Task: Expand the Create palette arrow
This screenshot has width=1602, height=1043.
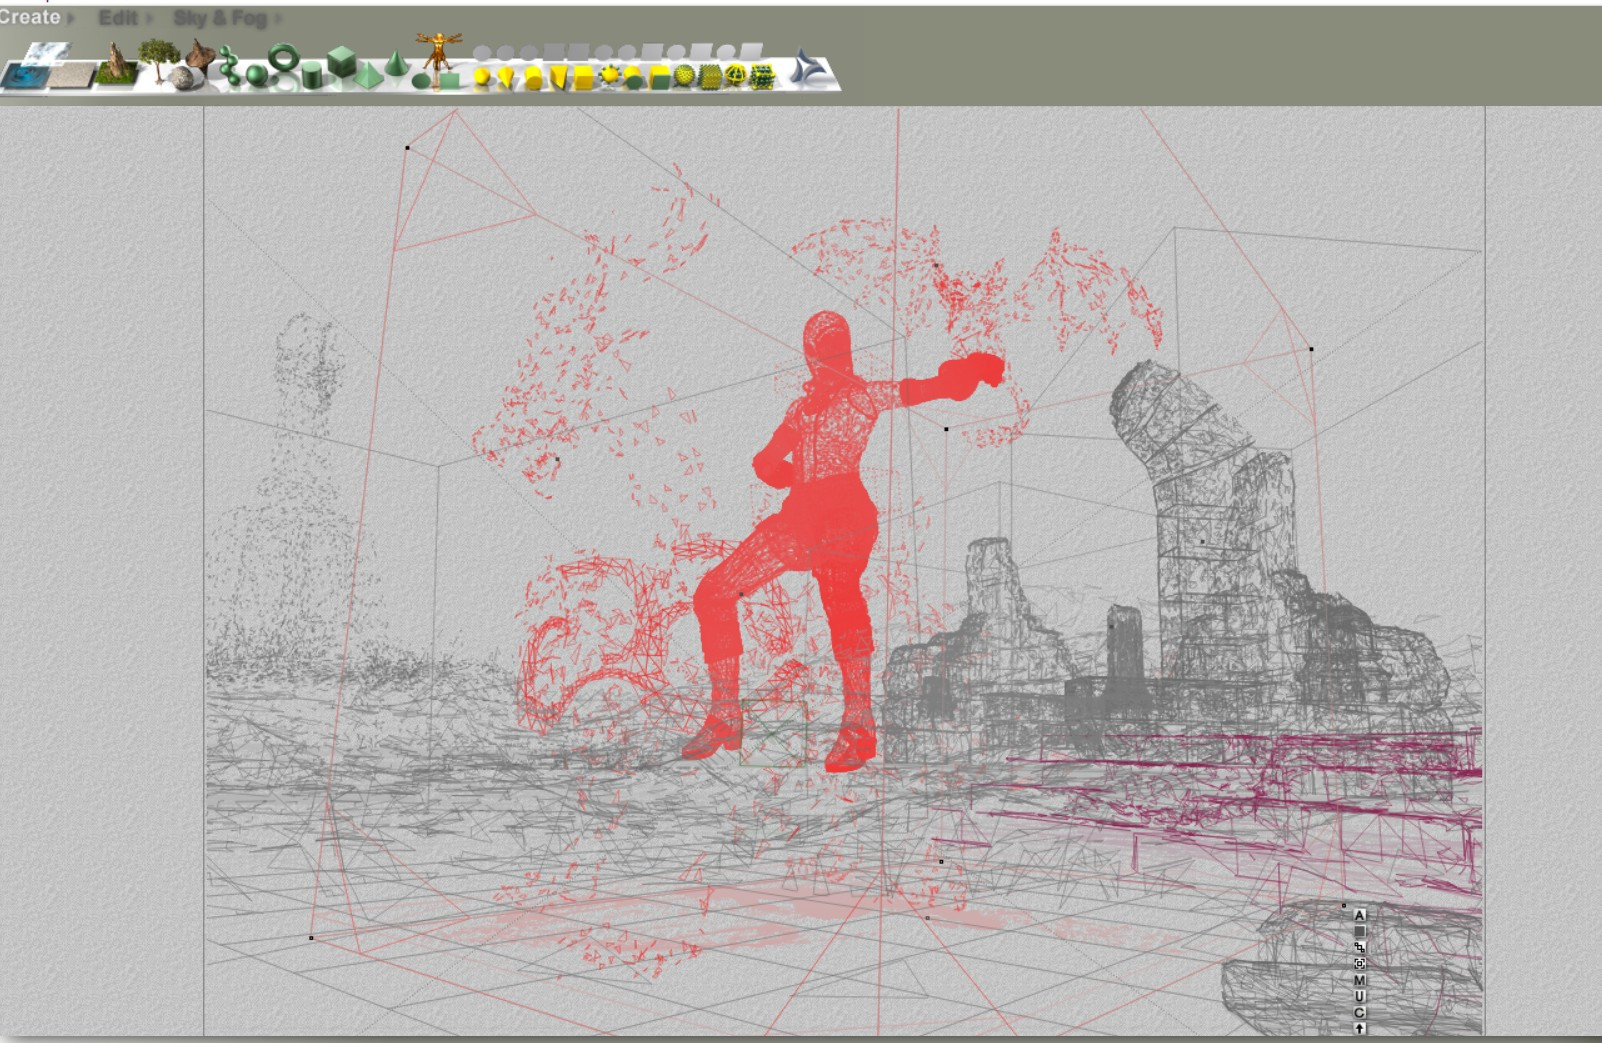Action: coord(71,18)
